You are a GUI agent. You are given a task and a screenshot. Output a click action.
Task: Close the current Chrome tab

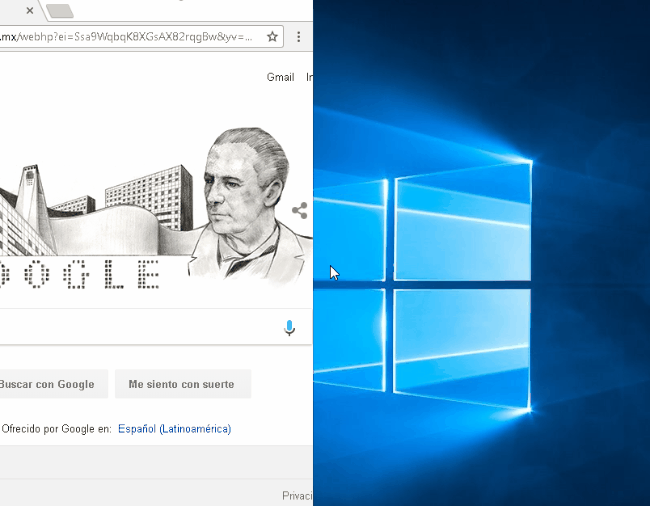pyautogui.click(x=30, y=11)
